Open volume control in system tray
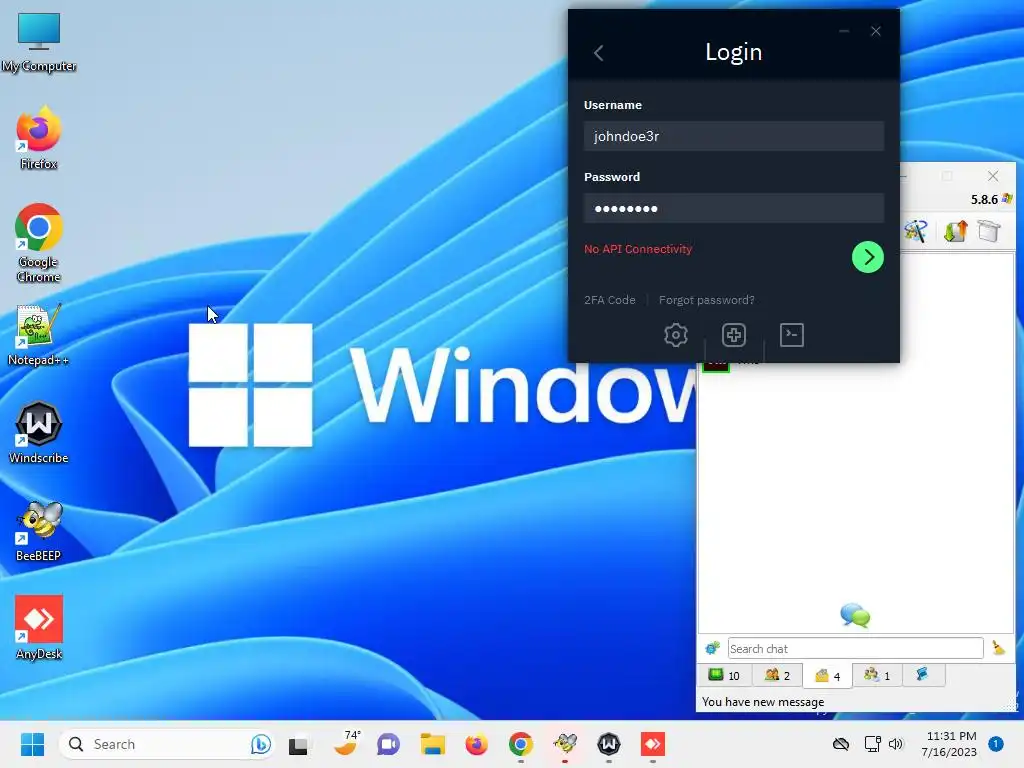 tap(896, 744)
